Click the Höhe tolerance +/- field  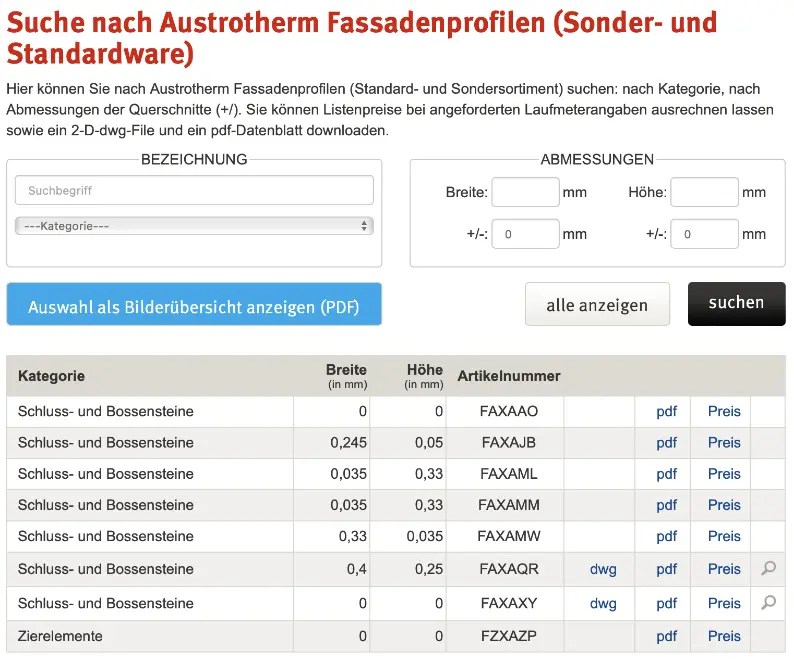pos(704,234)
